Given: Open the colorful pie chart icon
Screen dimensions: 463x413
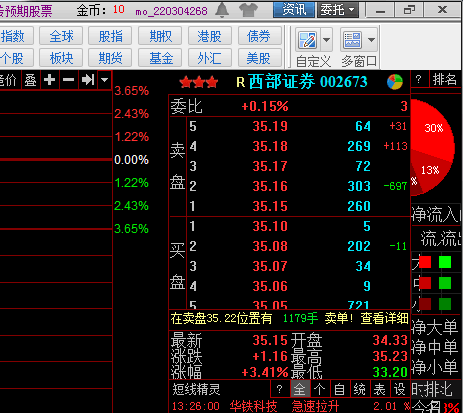Looking at the screenshot, I should (395, 82).
